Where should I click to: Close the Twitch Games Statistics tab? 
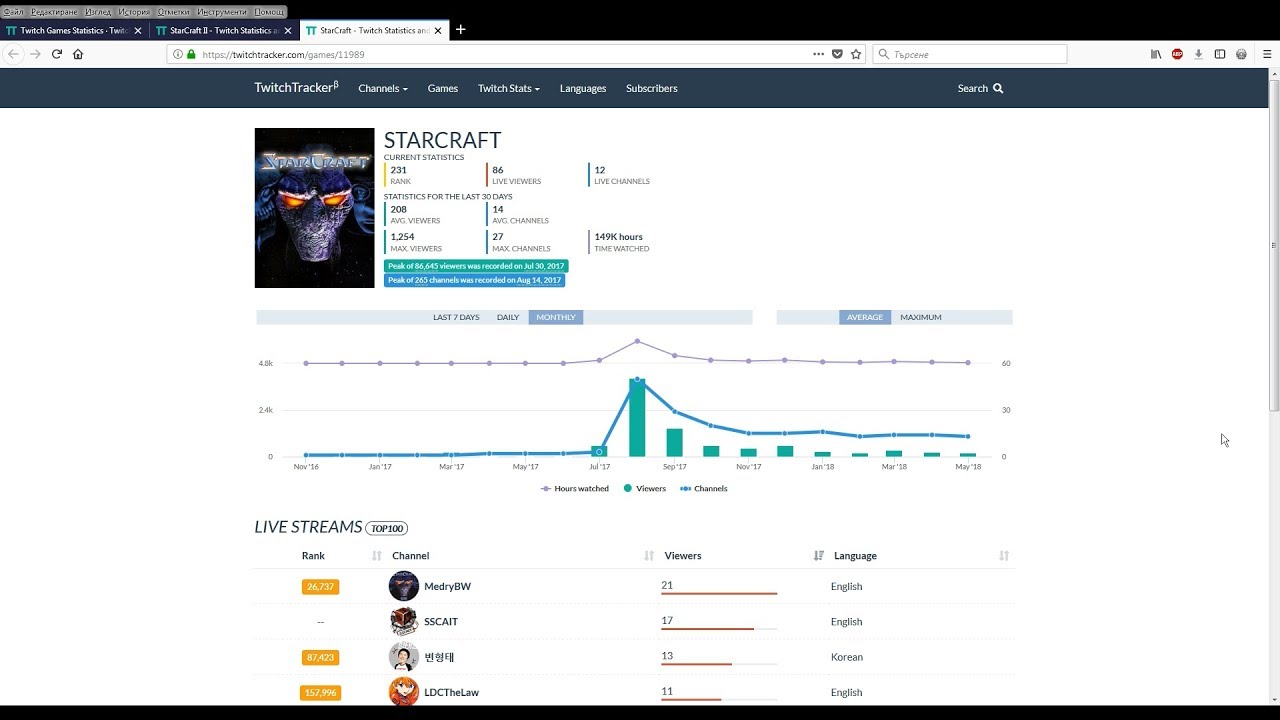coord(138,31)
